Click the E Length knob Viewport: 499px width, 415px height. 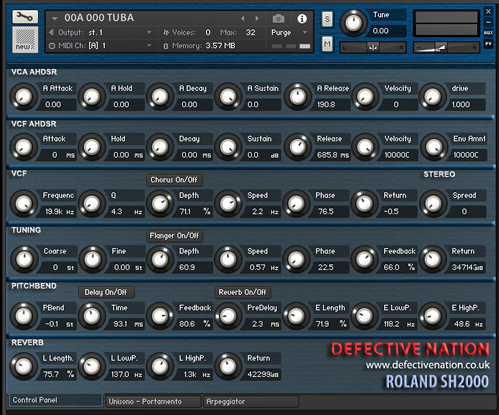pyautogui.click(x=296, y=316)
